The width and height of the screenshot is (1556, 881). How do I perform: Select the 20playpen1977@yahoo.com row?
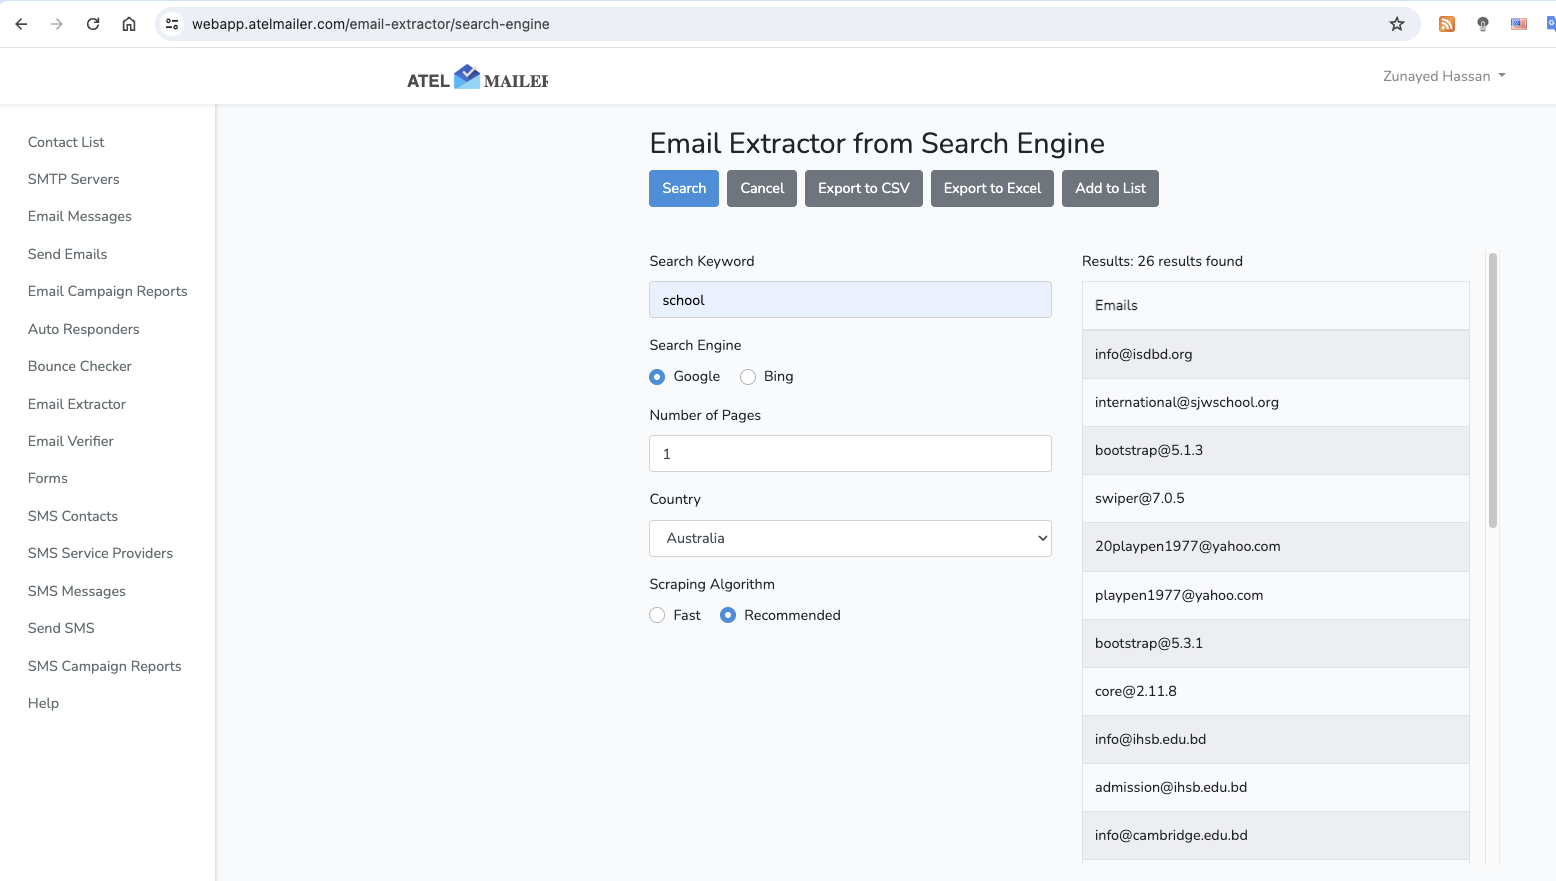[1275, 546]
